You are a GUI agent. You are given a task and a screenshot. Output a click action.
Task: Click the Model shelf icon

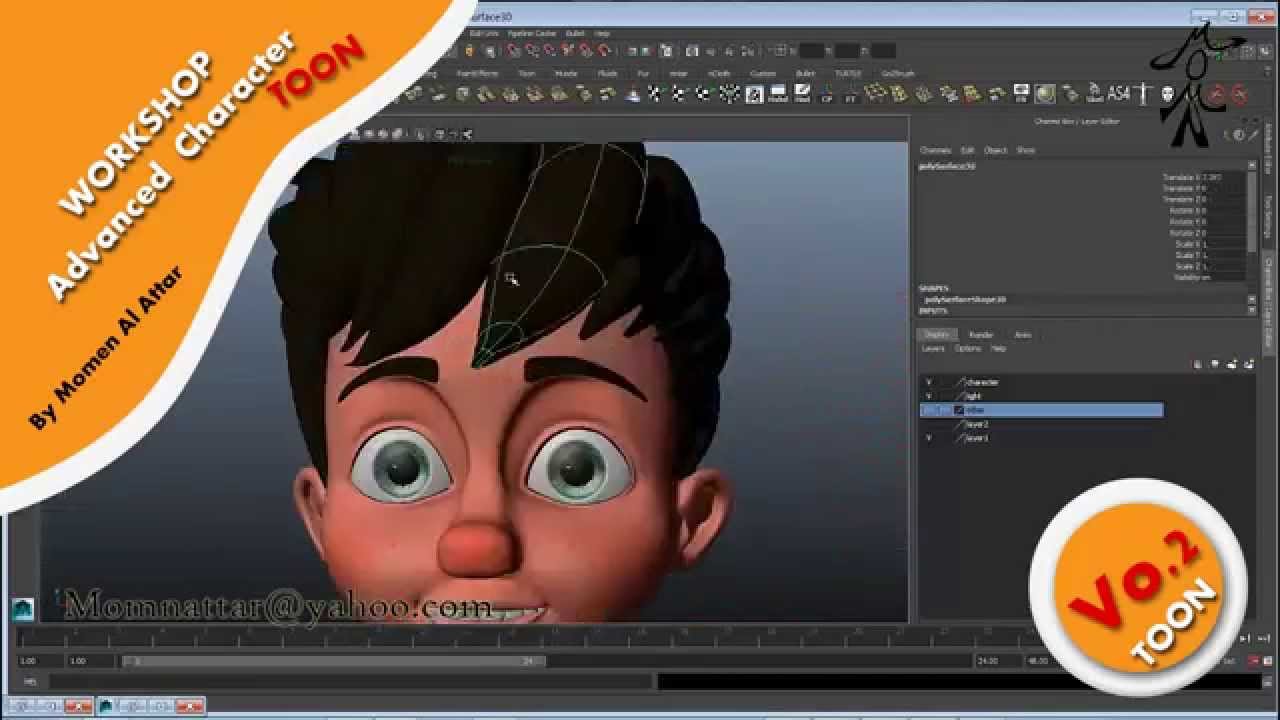tap(779, 95)
